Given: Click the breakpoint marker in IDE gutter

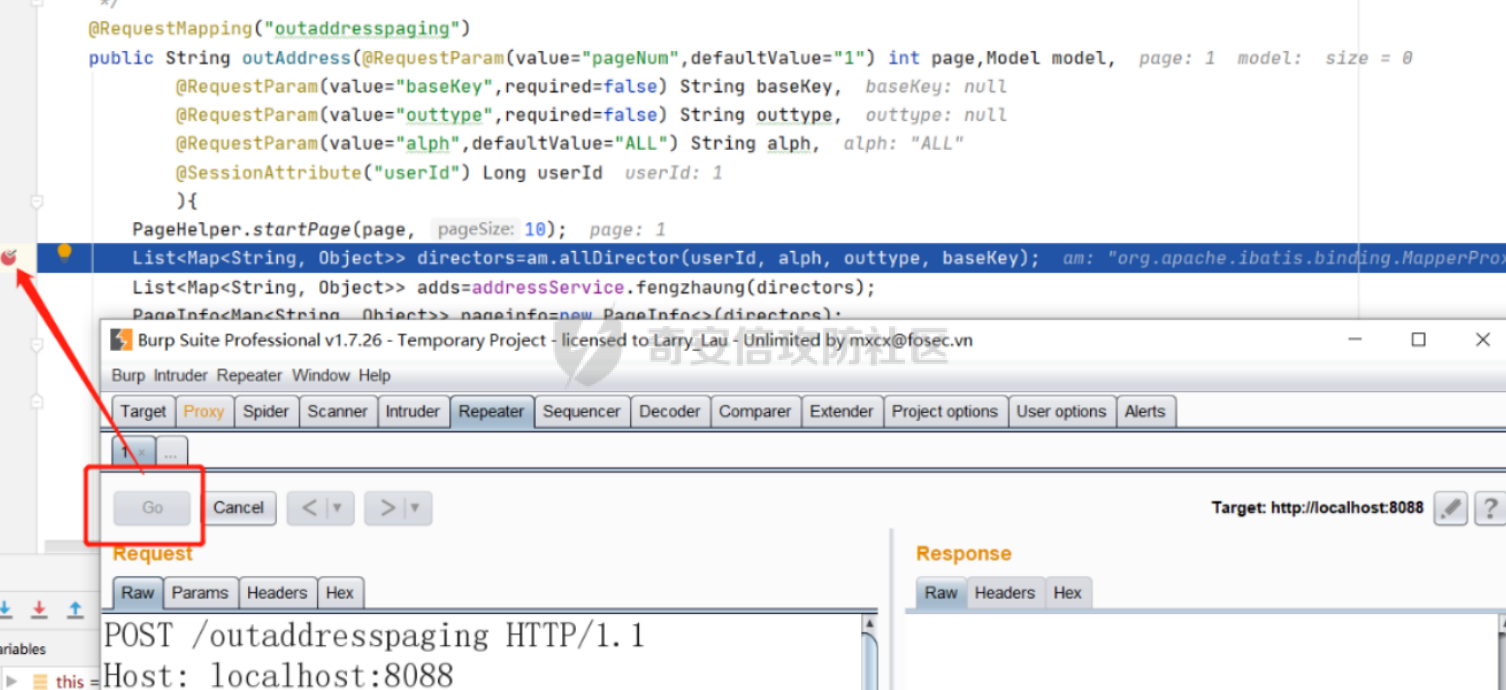Looking at the screenshot, I should click(x=9, y=258).
